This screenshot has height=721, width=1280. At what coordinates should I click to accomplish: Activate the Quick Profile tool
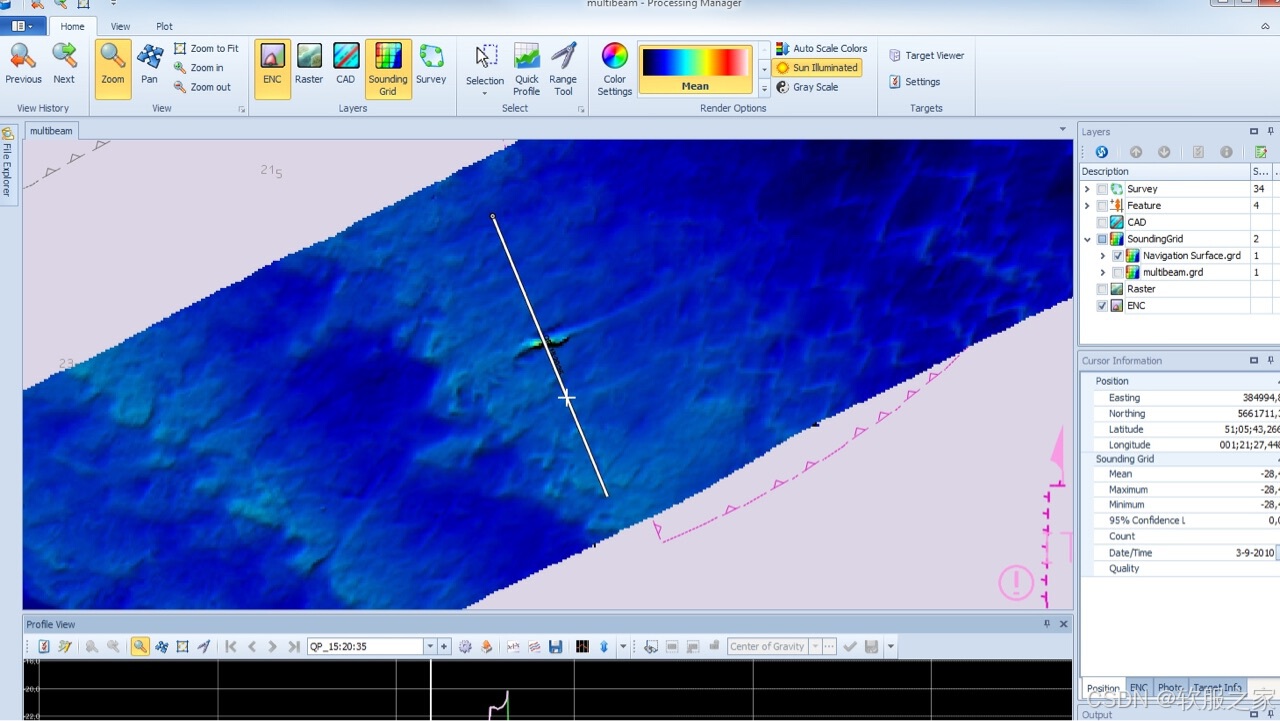(x=527, y=68)
